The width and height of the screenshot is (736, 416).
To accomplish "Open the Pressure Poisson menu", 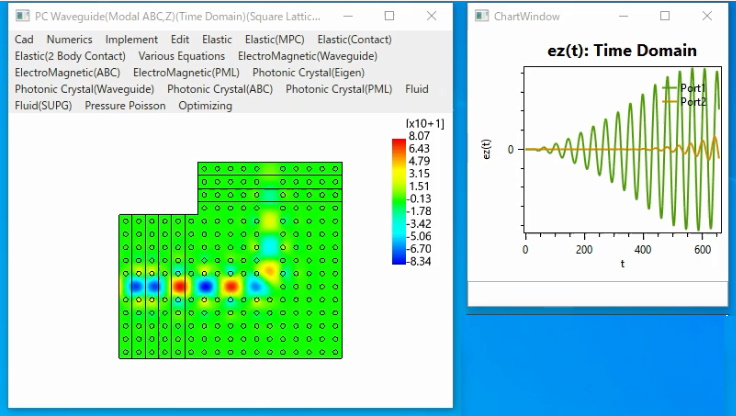I will click(x=125, y=105).
